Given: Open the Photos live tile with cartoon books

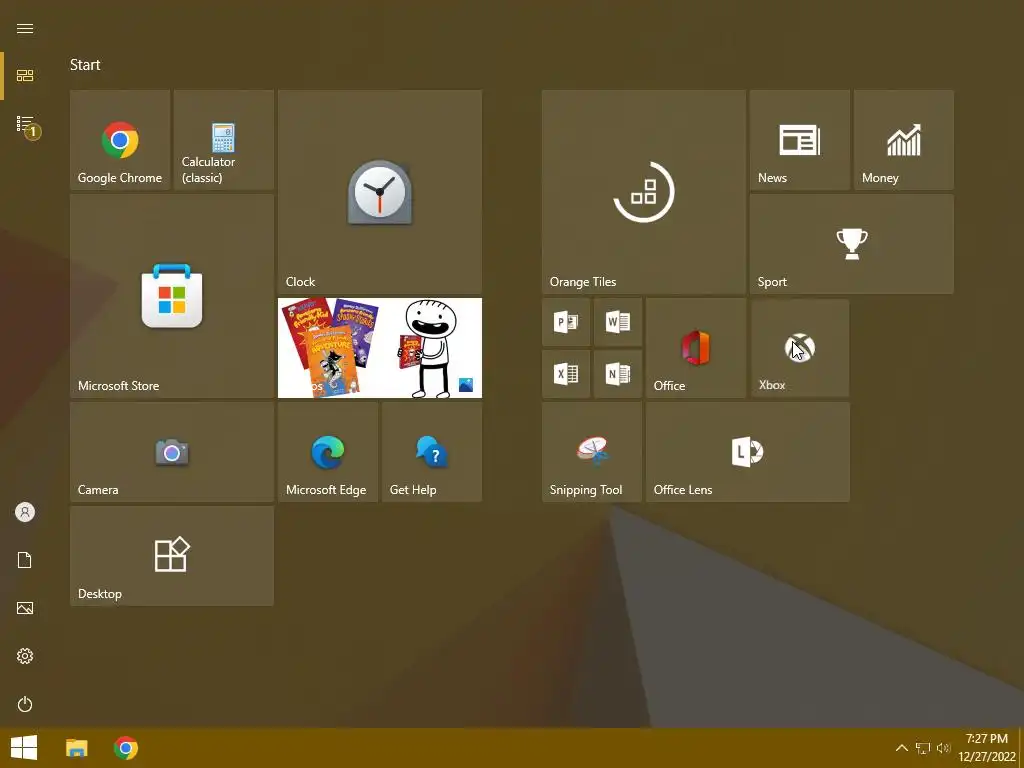Looking at the screenshot, I should tap(379, 348).
